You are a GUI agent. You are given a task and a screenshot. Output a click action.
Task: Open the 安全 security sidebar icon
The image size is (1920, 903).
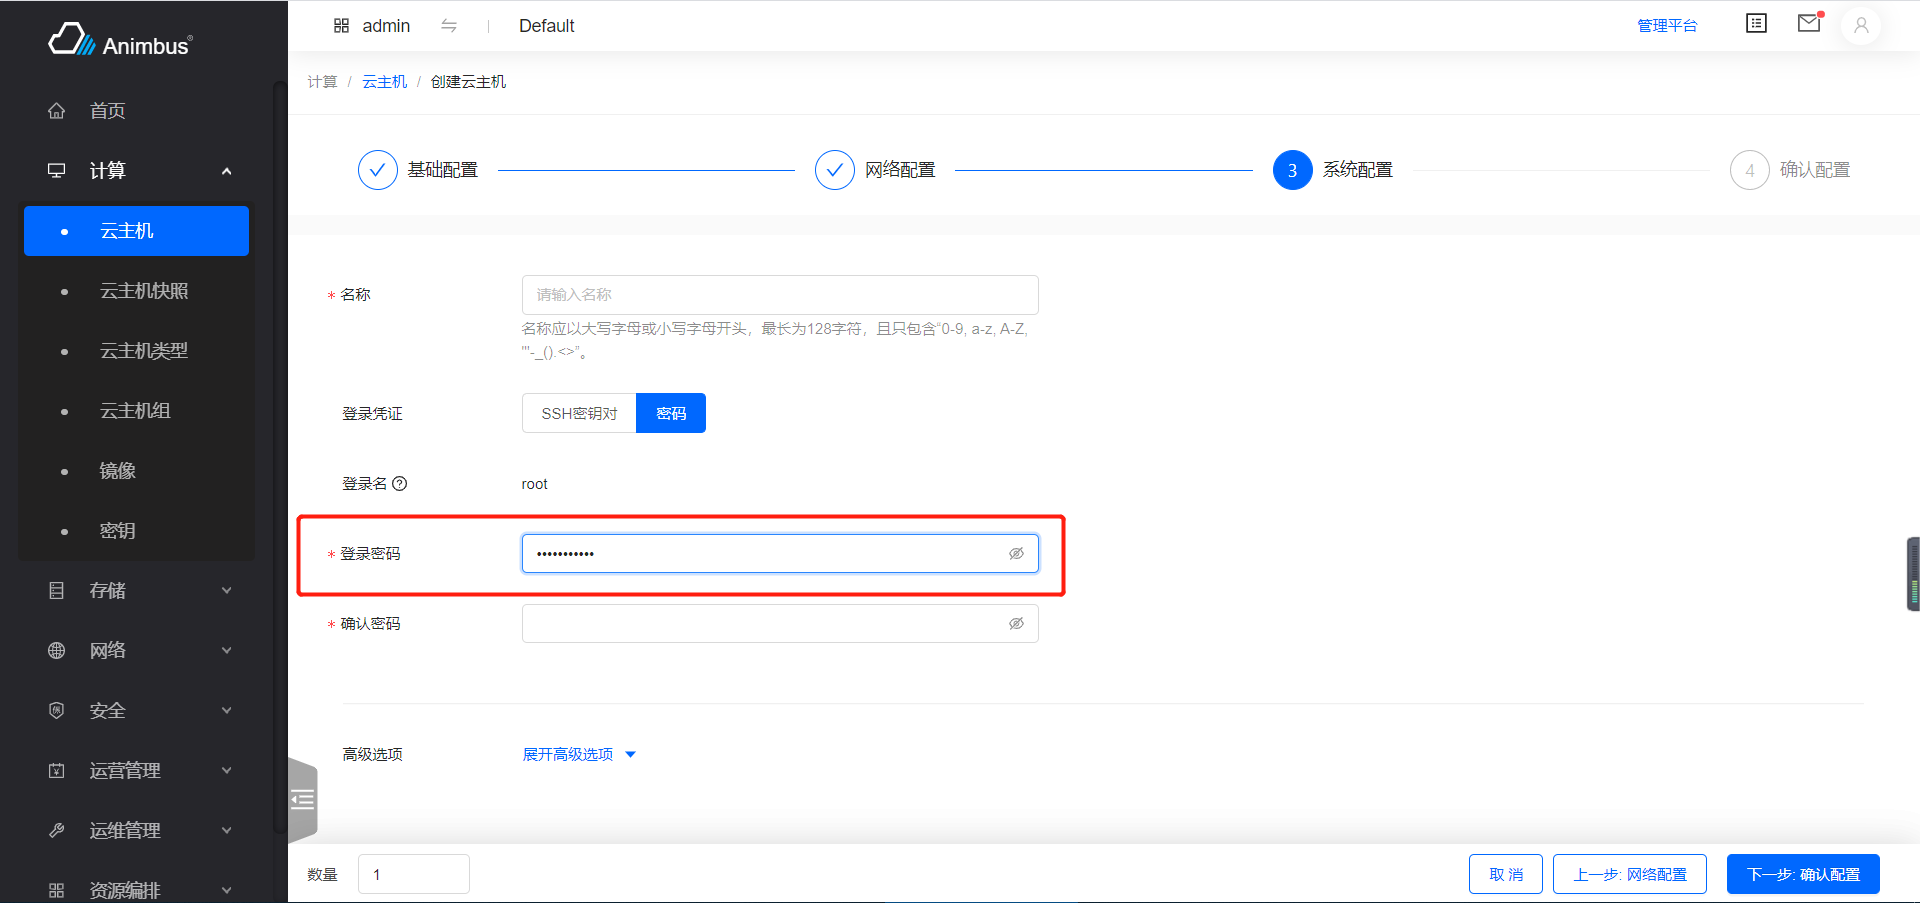tap(56, 710)
